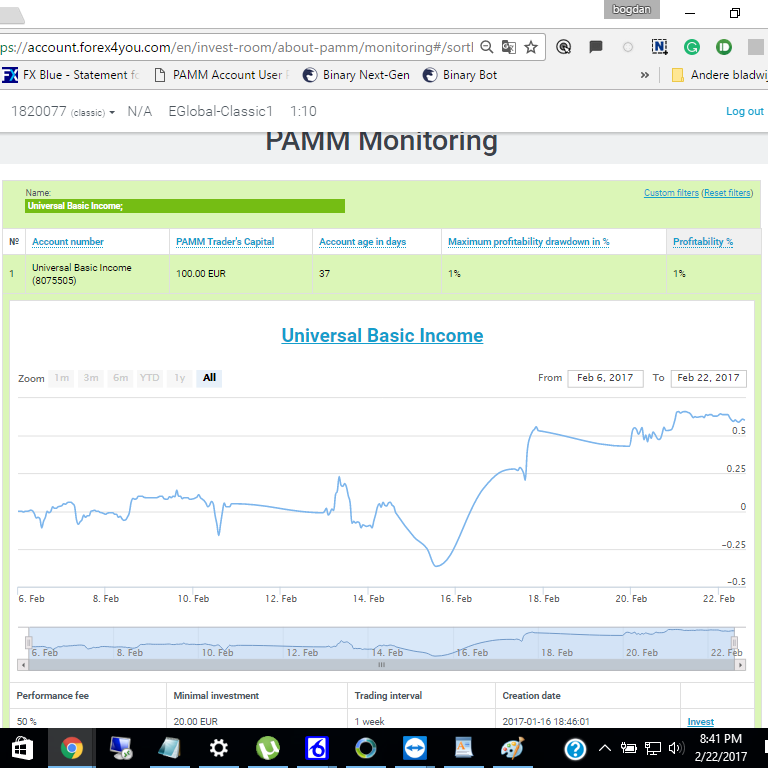Click the battery power tray icon
The height and width of the screenshot is (768, 768).
coord(628,748)
